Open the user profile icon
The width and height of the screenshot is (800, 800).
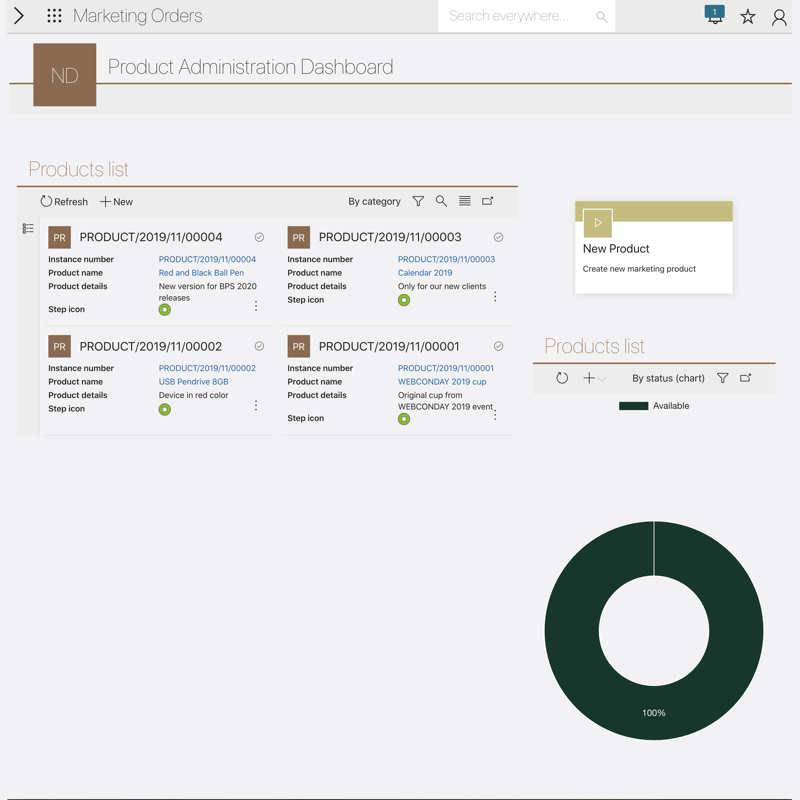(x=779, y=16)
